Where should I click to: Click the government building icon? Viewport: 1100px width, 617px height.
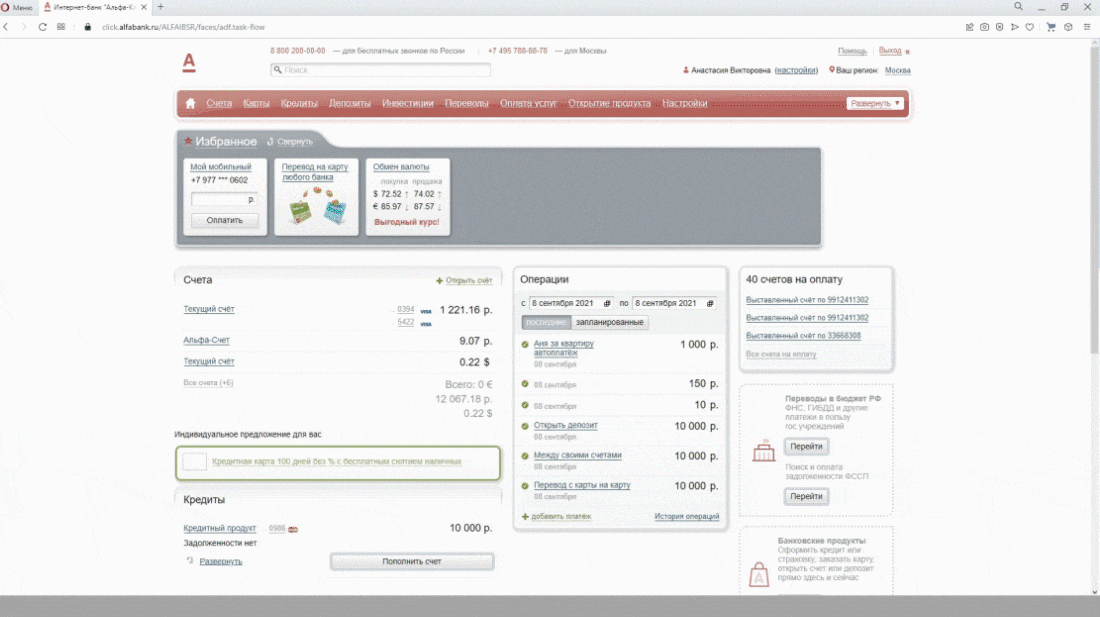click(x=763, y=451)
